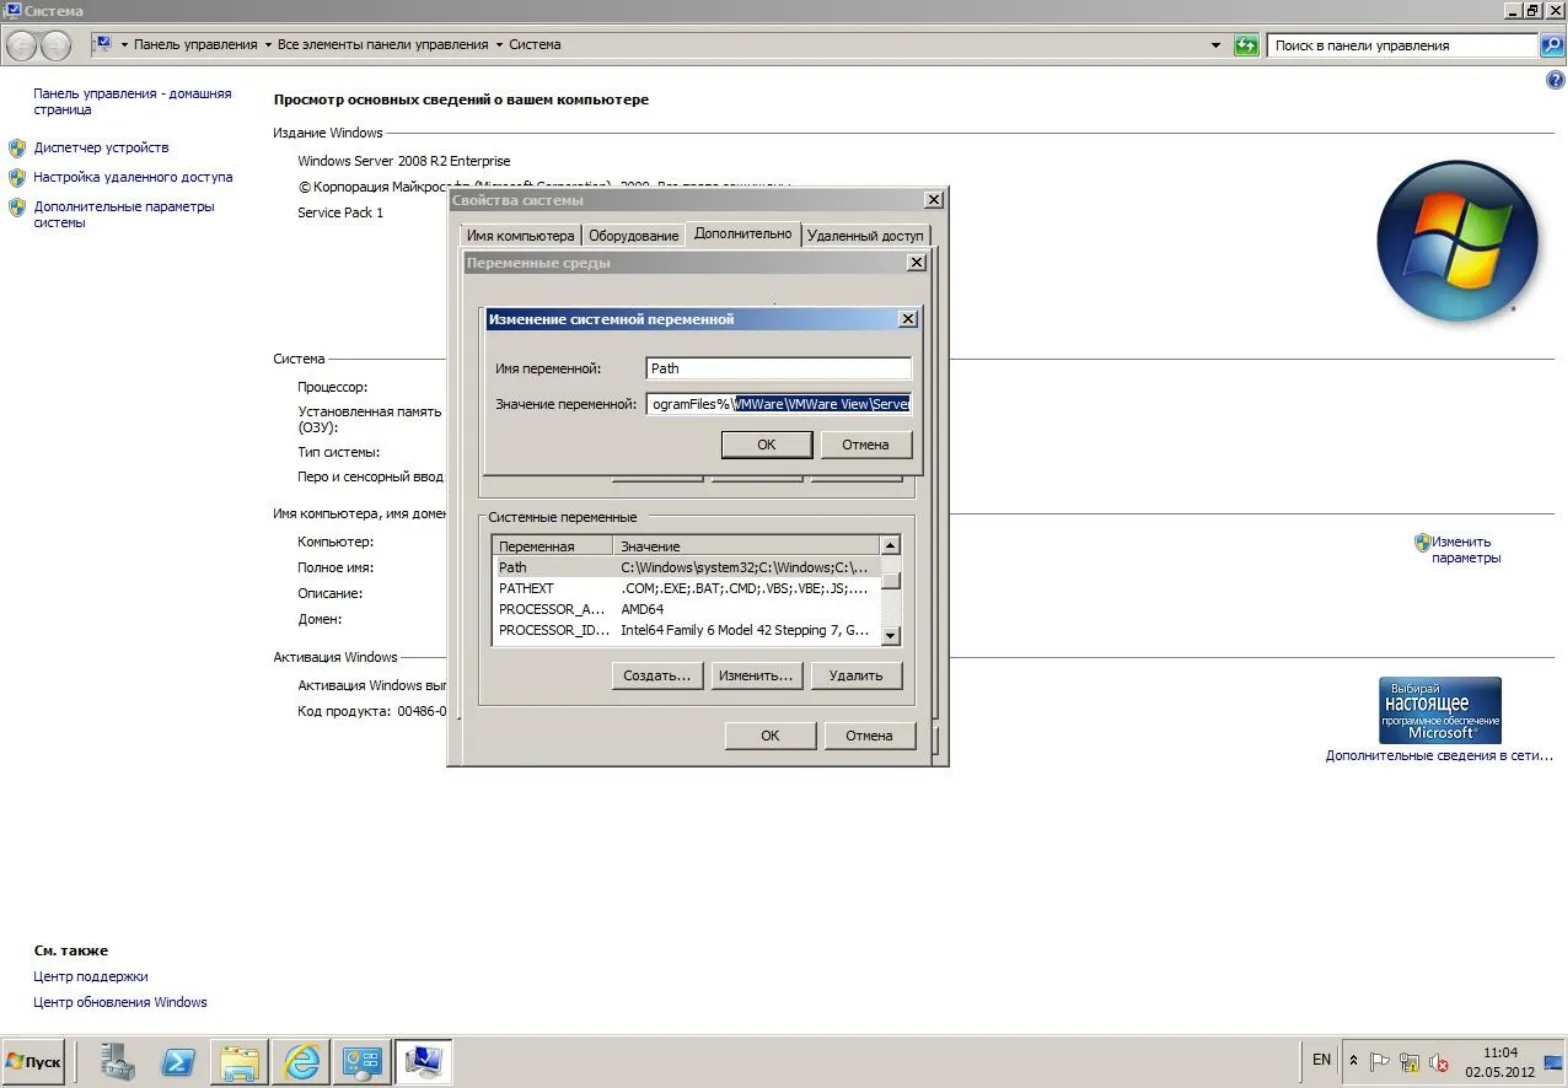Screen dimensions: 1568x1088
Task: Click the muted volume tray icon
Action: pyautogui.click(x=1439, y=1062)
